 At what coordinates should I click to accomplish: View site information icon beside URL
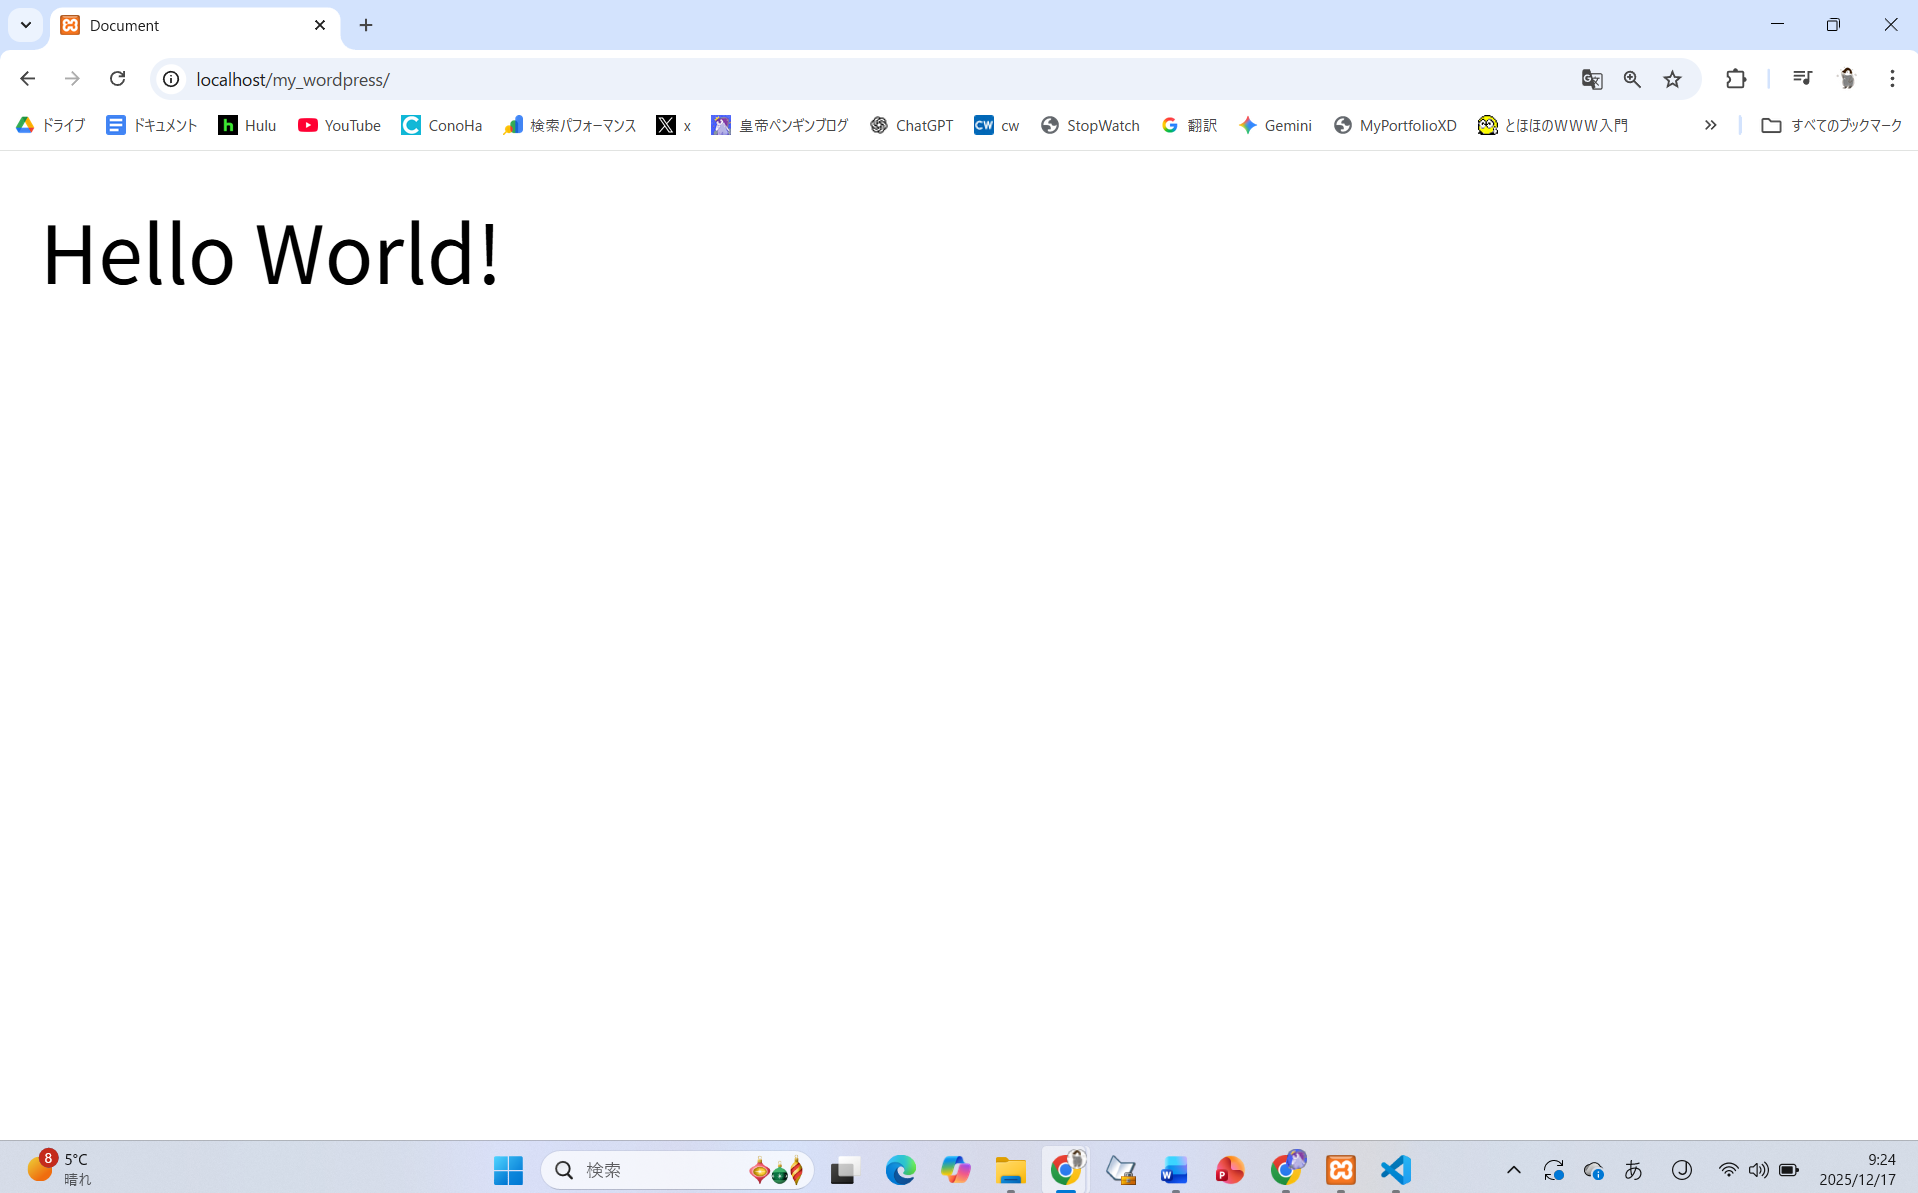[x=171, y=79]
